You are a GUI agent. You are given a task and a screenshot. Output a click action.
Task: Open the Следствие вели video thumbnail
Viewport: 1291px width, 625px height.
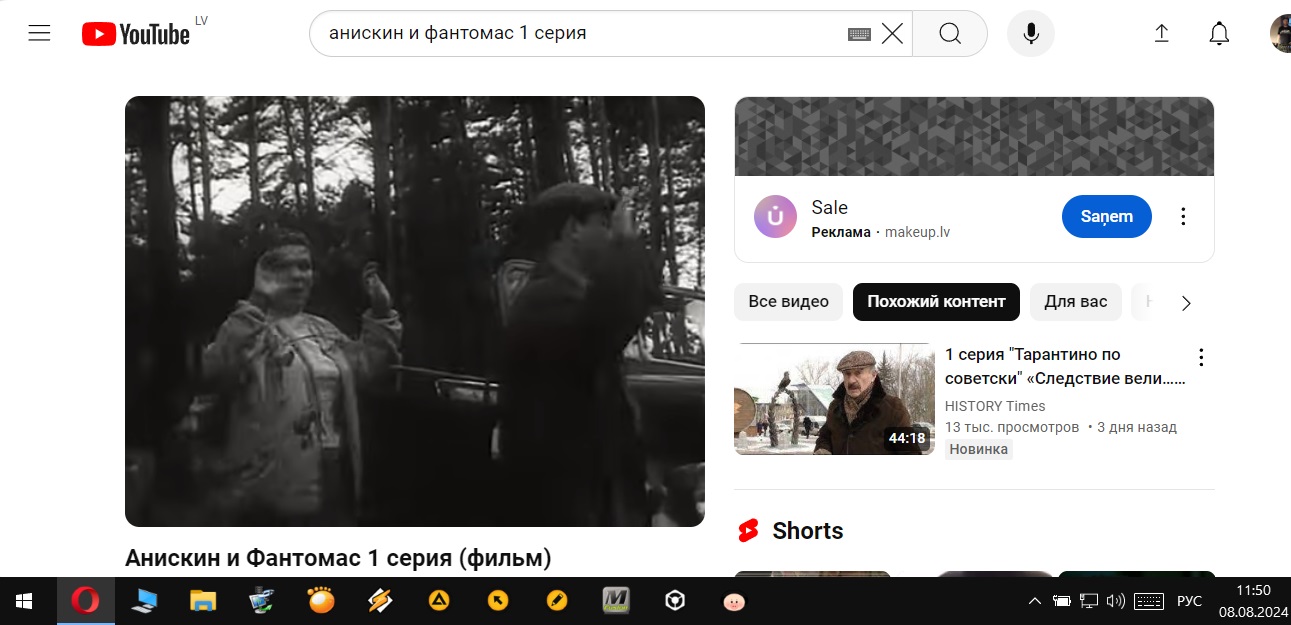(x=834, y=399)
